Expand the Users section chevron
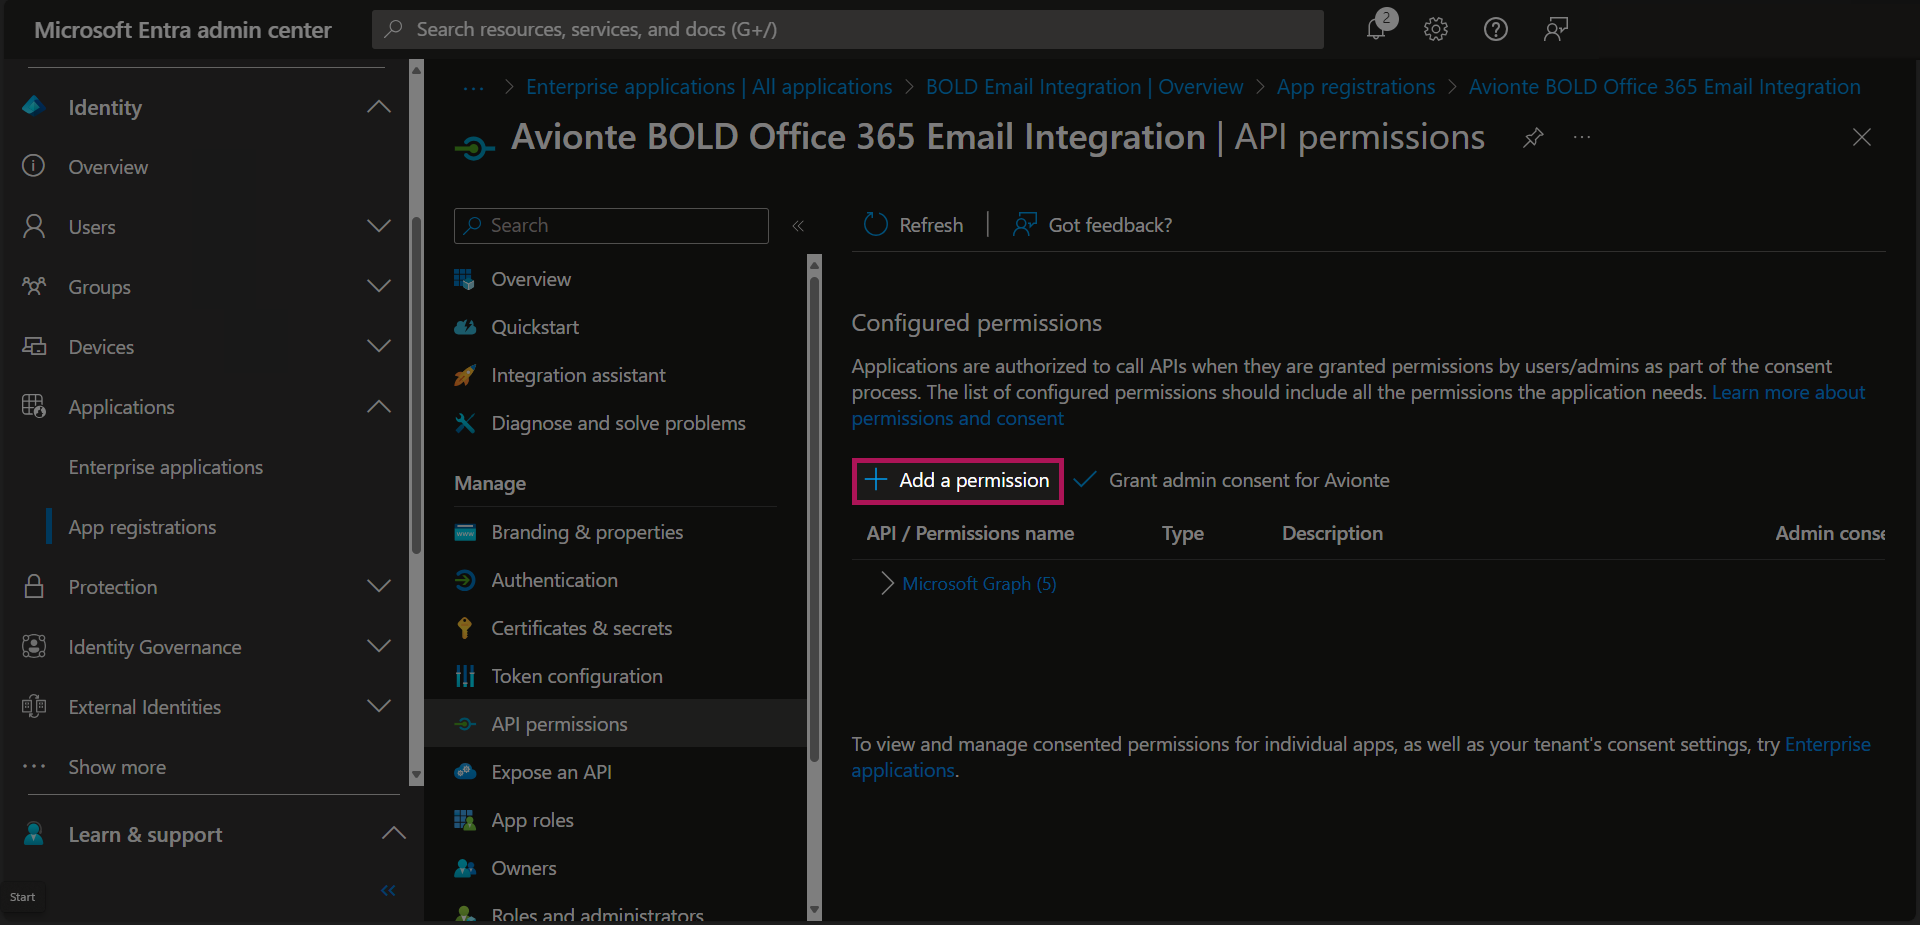This screenshot has width=1920, height=925. [378, 227]
